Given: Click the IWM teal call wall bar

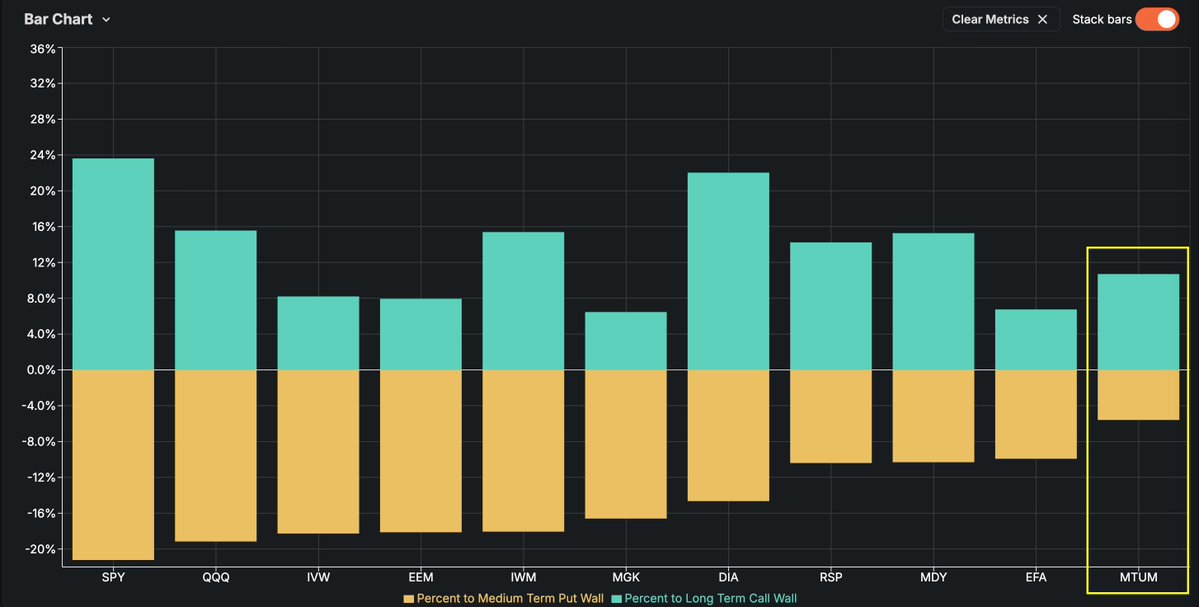Looking at the screenshot, I should click(523, 301).
